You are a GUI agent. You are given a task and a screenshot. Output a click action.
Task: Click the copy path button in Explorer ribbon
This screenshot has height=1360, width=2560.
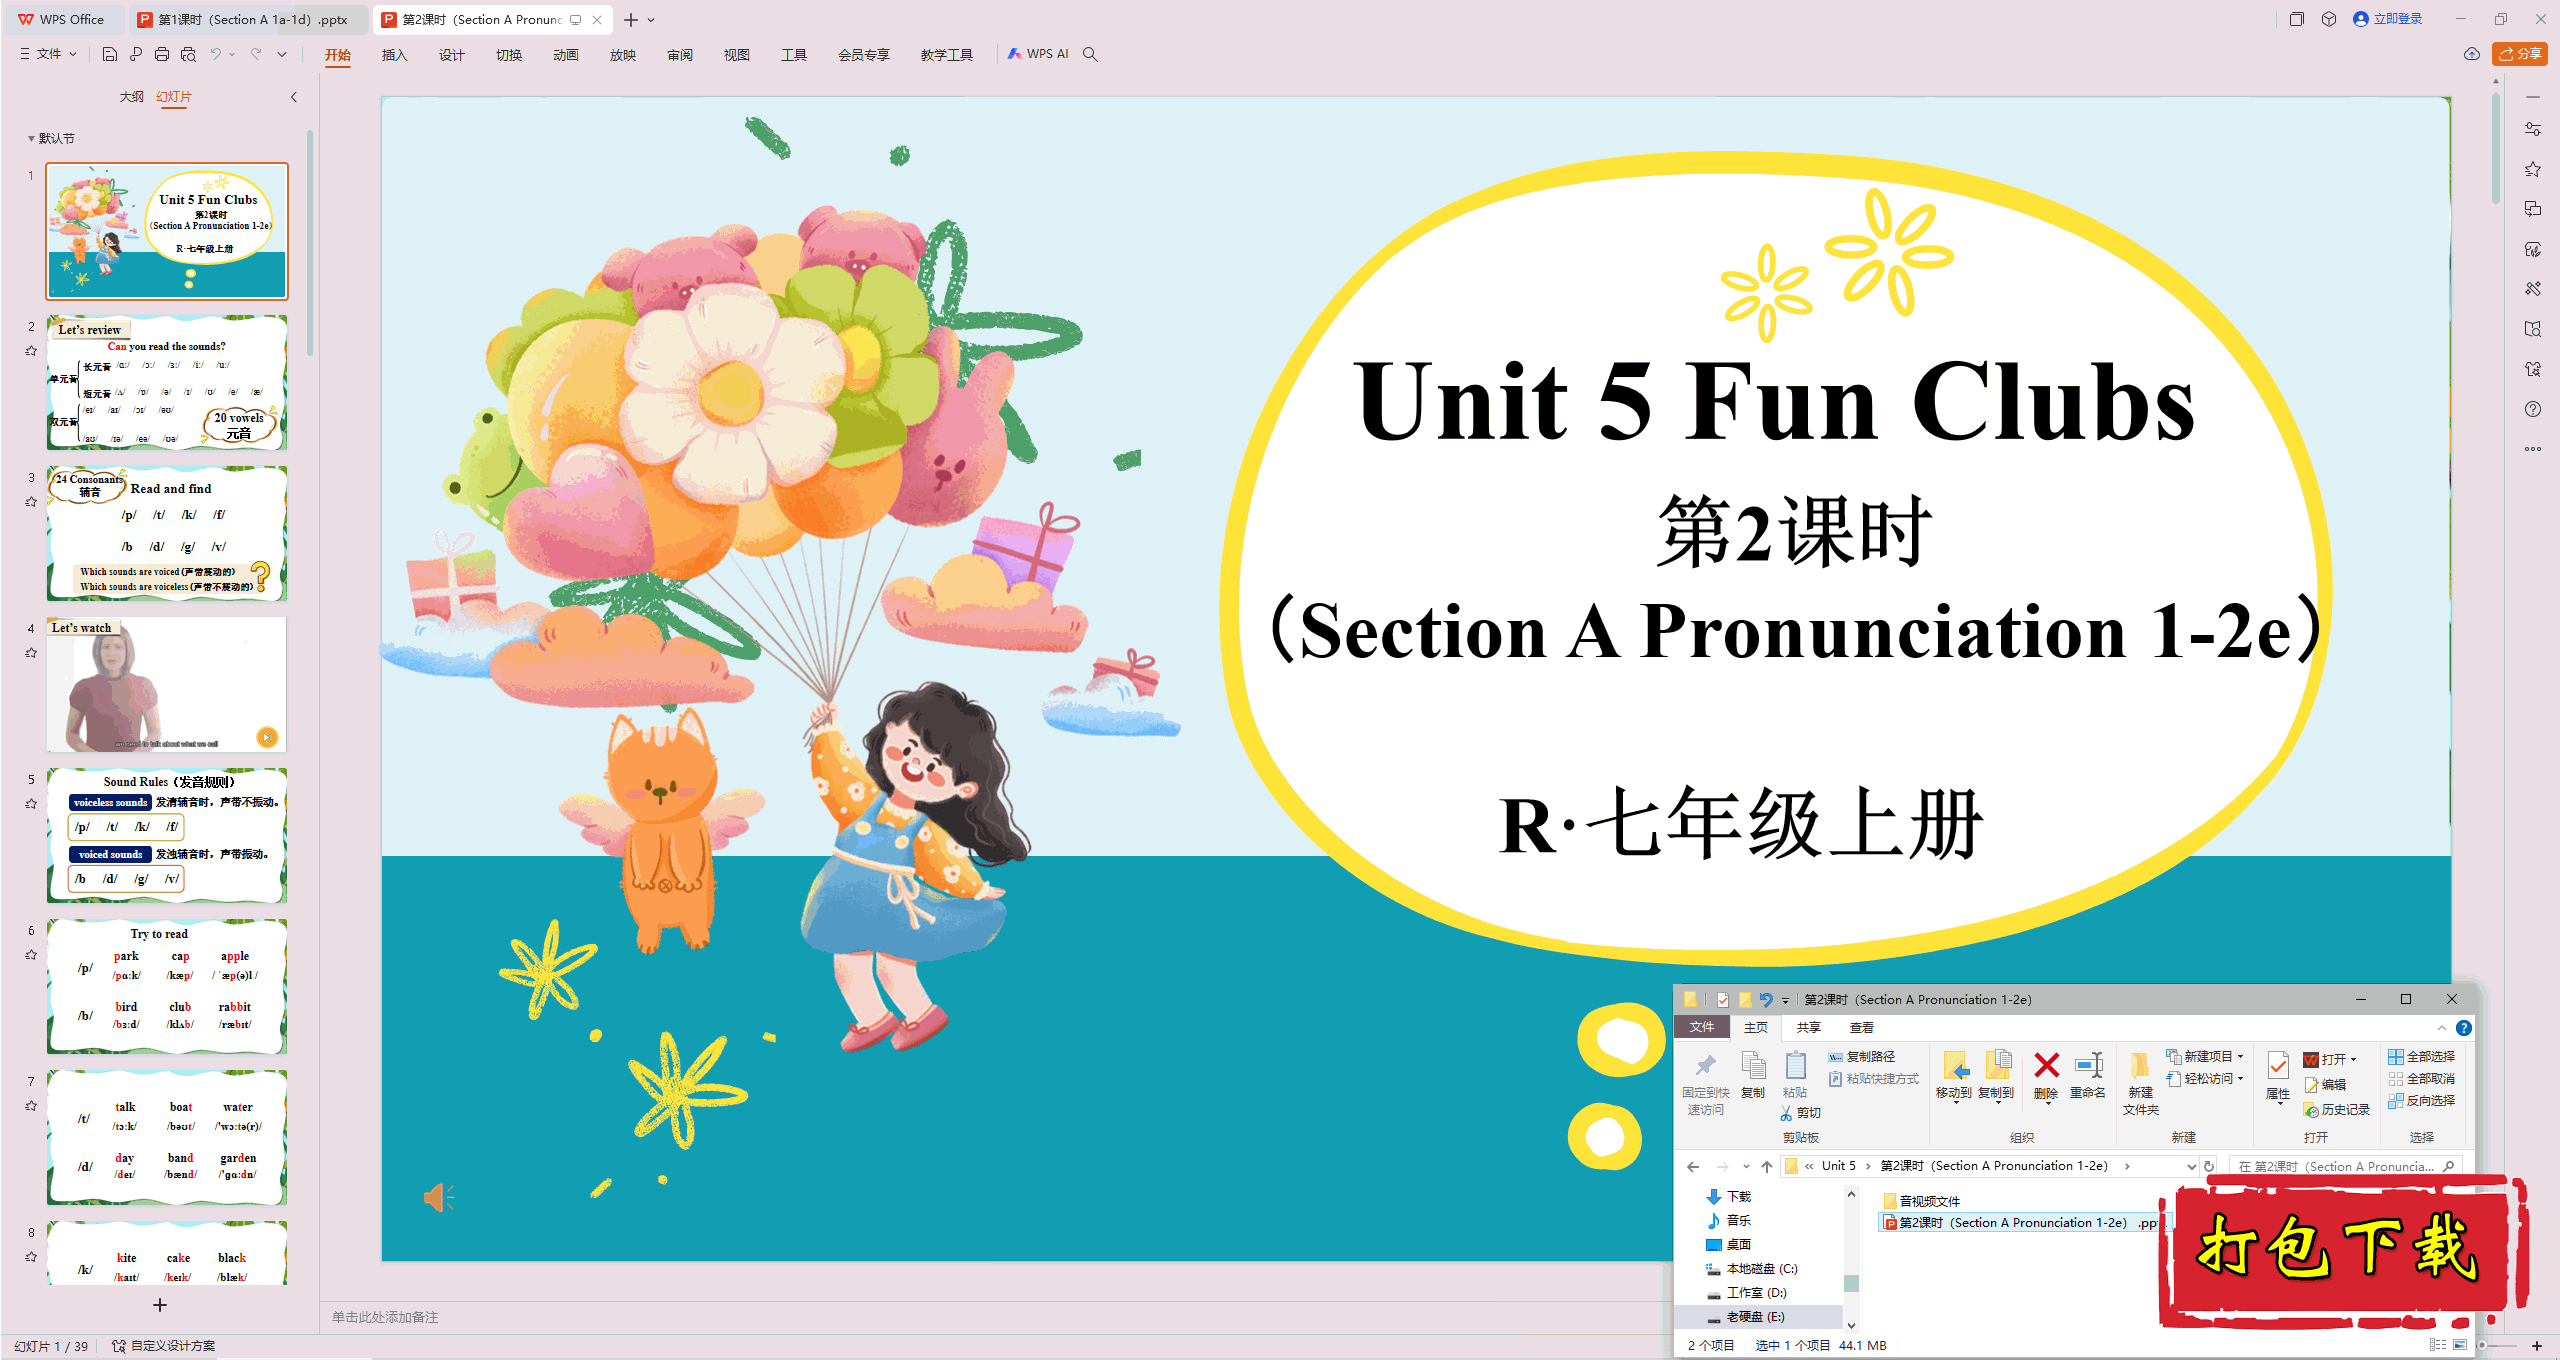click(1862, 1056)
